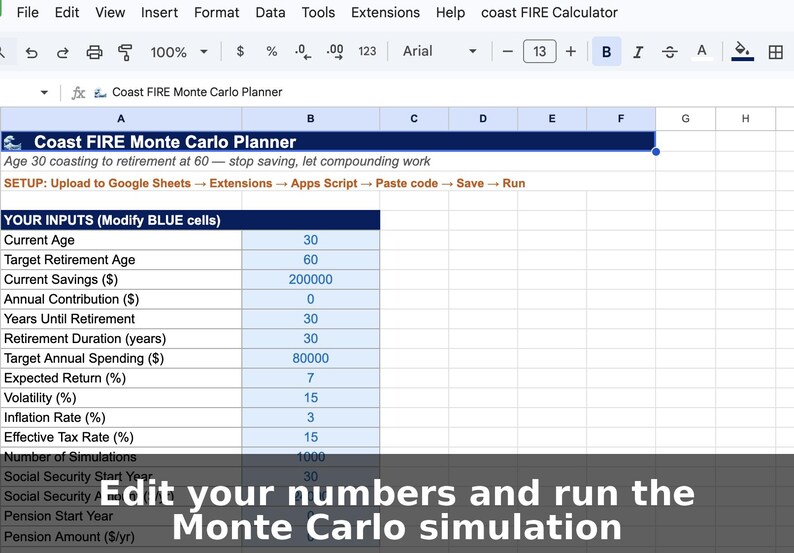
Task: Open the 100% zoom dropdown
Action: pyautogui.click(x=179, y=52)
